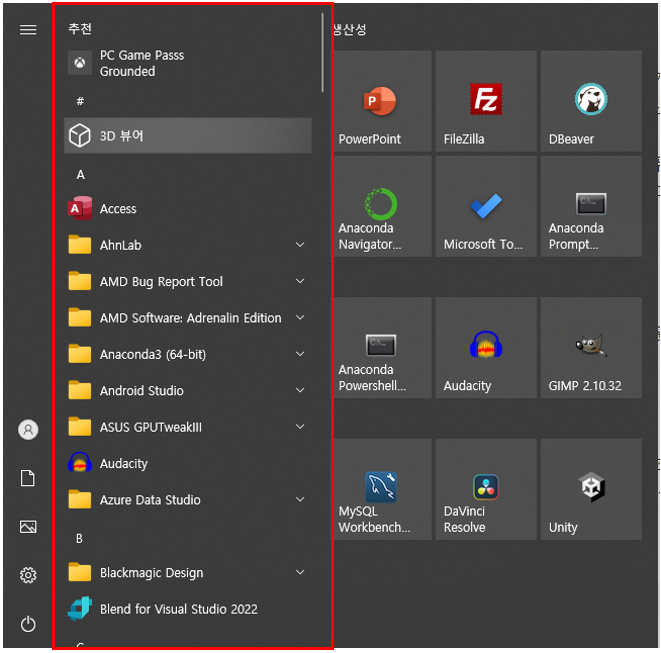Open the hamburger menu at top of Start
Viewport: 661px width, 653px height.
[28, 30]
